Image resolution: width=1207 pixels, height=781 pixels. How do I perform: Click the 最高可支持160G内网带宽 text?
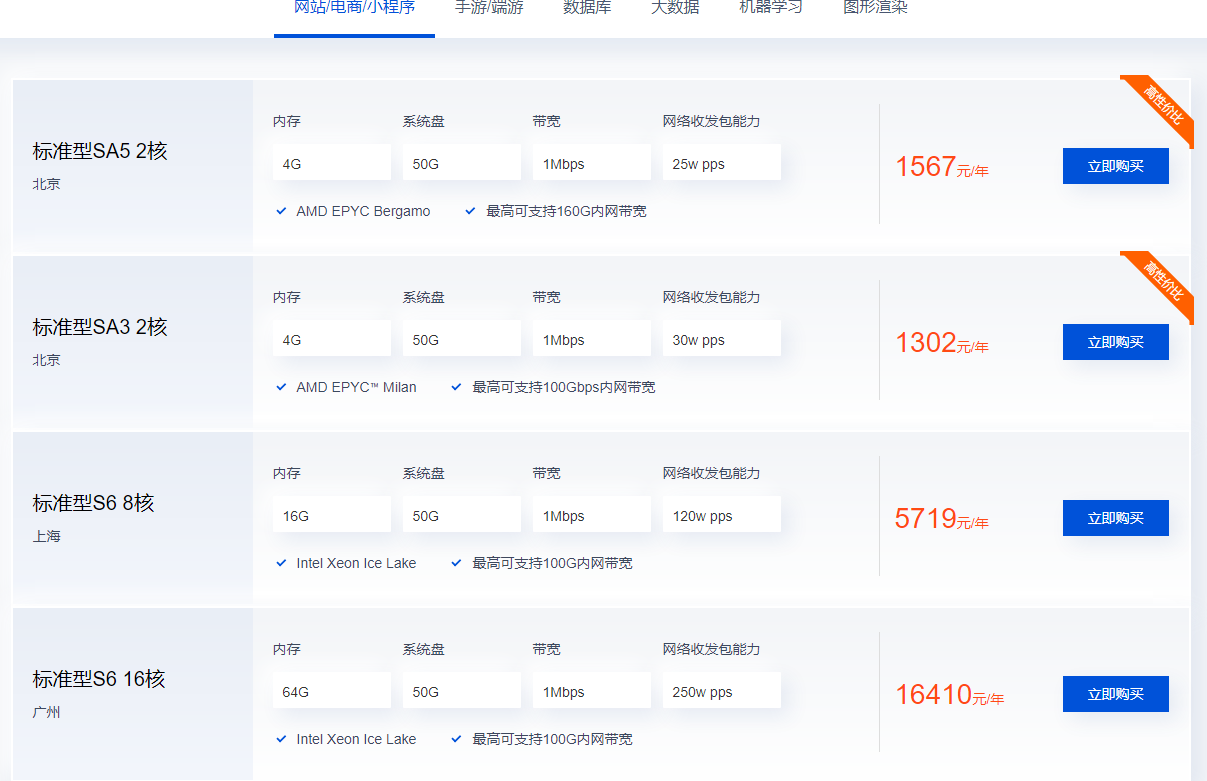(566, 211)
